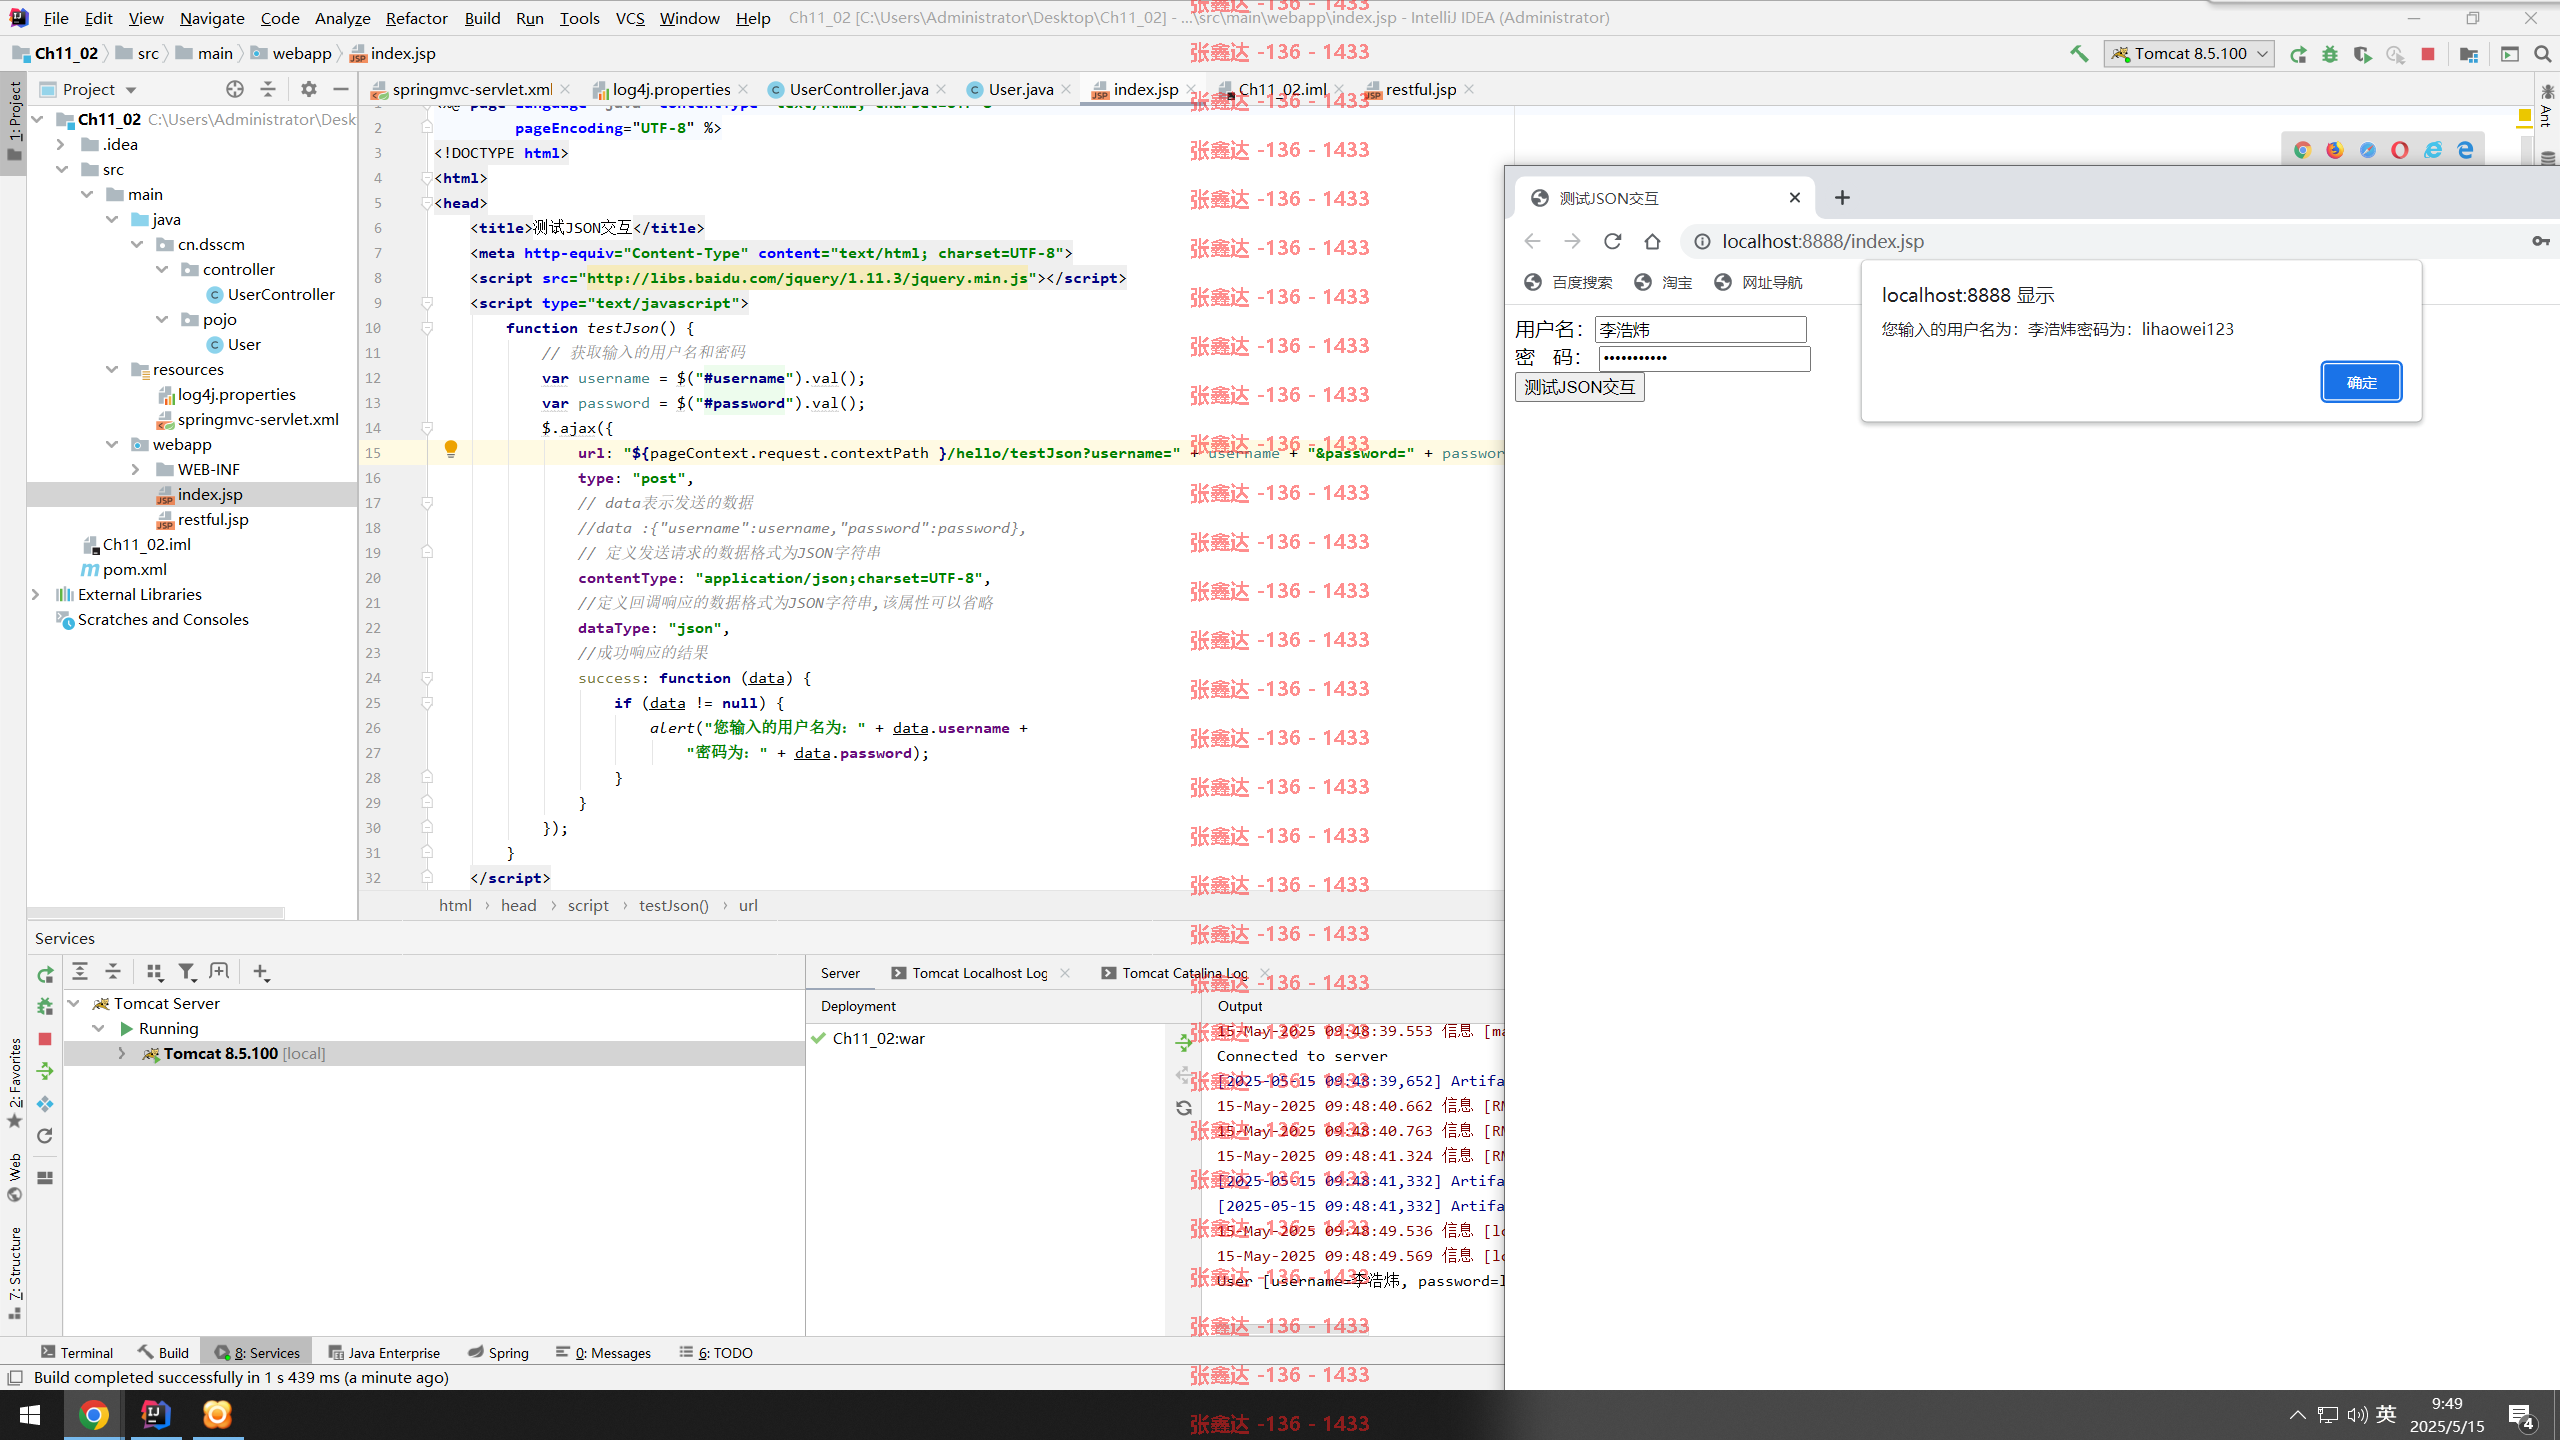Collapse the controller package node
Screen dimensions: 2560x1440
[x=162, y=269]
